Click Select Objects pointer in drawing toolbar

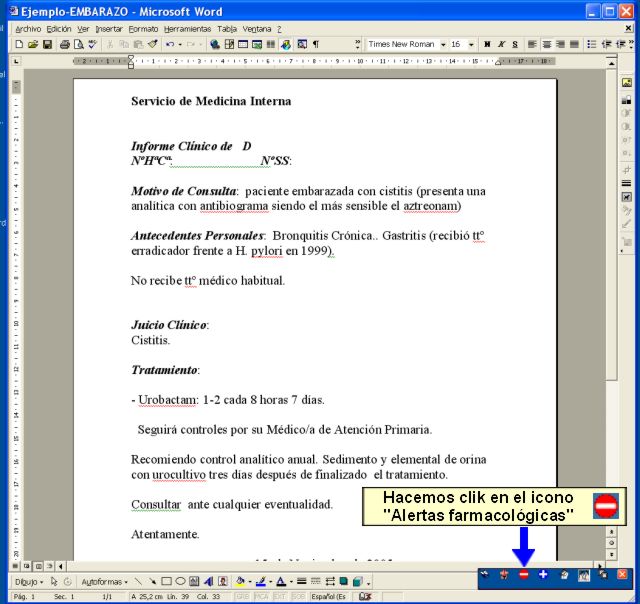coord(54,582)
